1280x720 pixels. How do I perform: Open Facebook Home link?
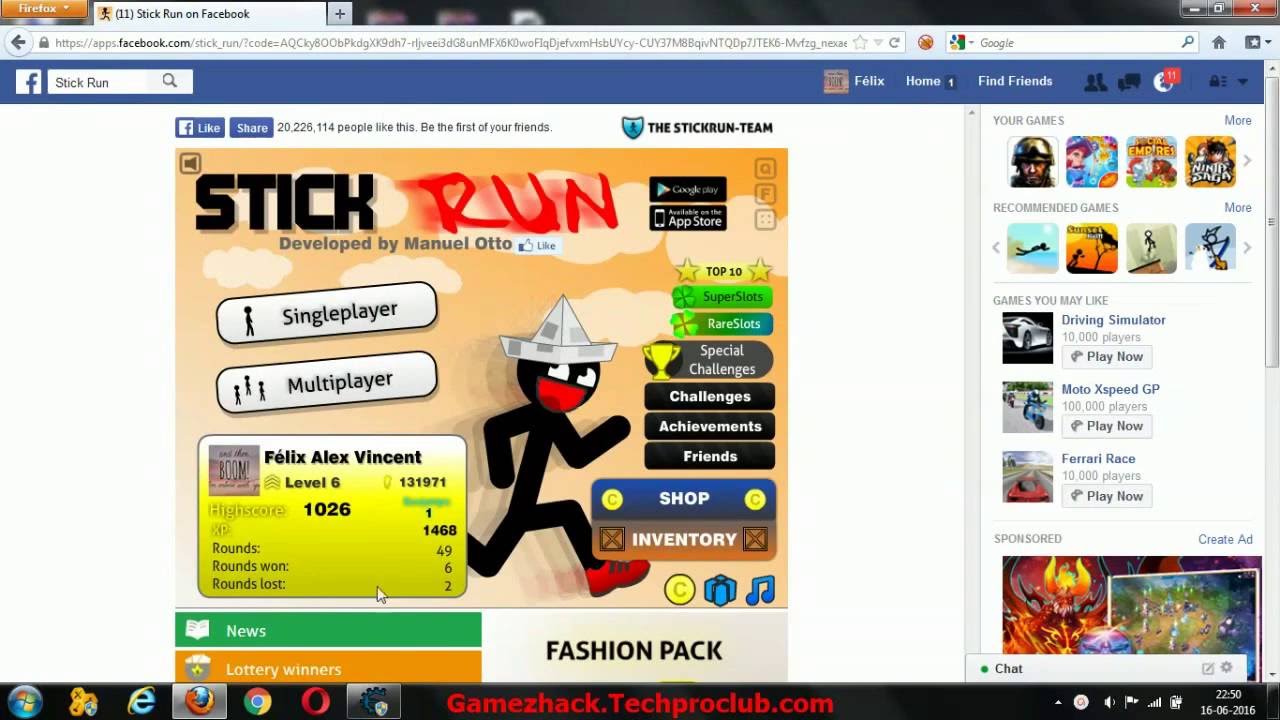pyautogui.click(x=923, y=81)
